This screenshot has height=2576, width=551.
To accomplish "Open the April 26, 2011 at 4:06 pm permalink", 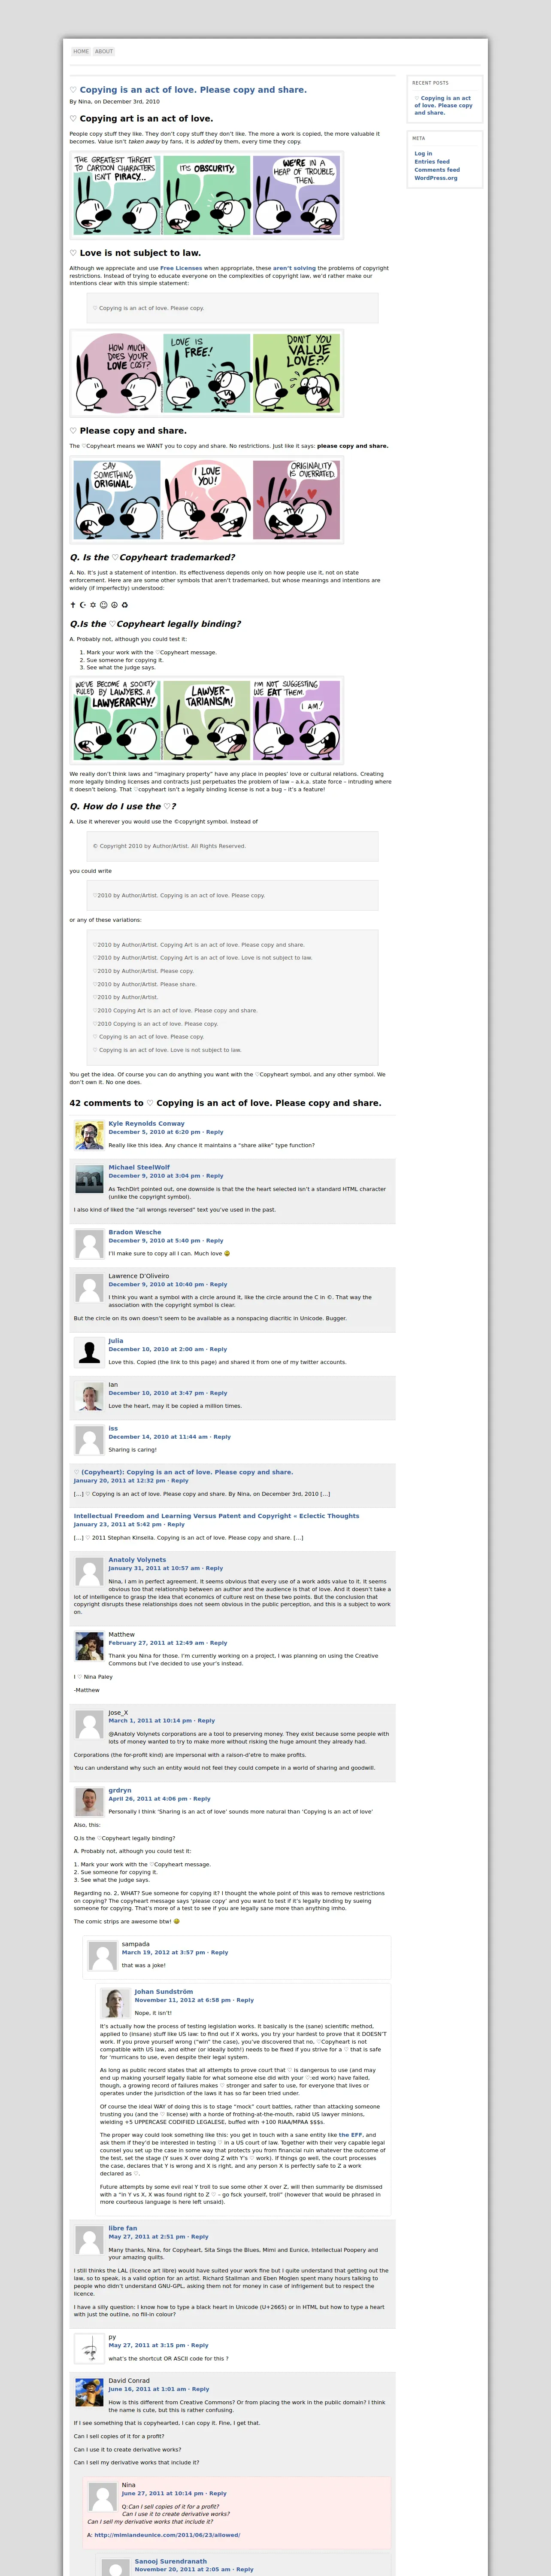I will (x=149, y=1799).
